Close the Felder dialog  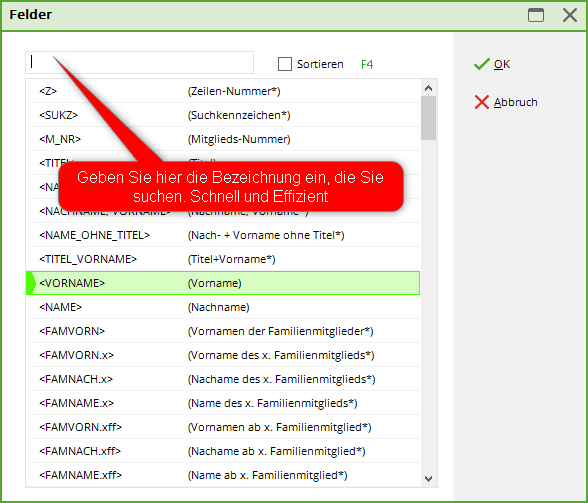click(570, 15)
